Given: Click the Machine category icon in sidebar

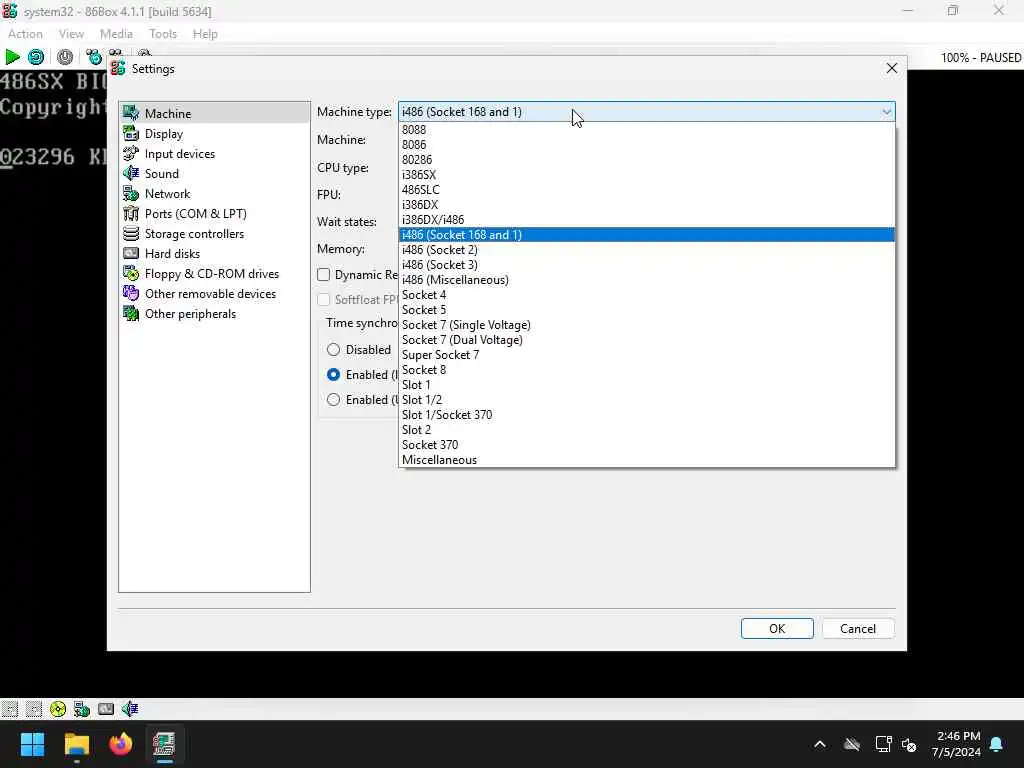Looking at the screenshot, I should point(131,113).
